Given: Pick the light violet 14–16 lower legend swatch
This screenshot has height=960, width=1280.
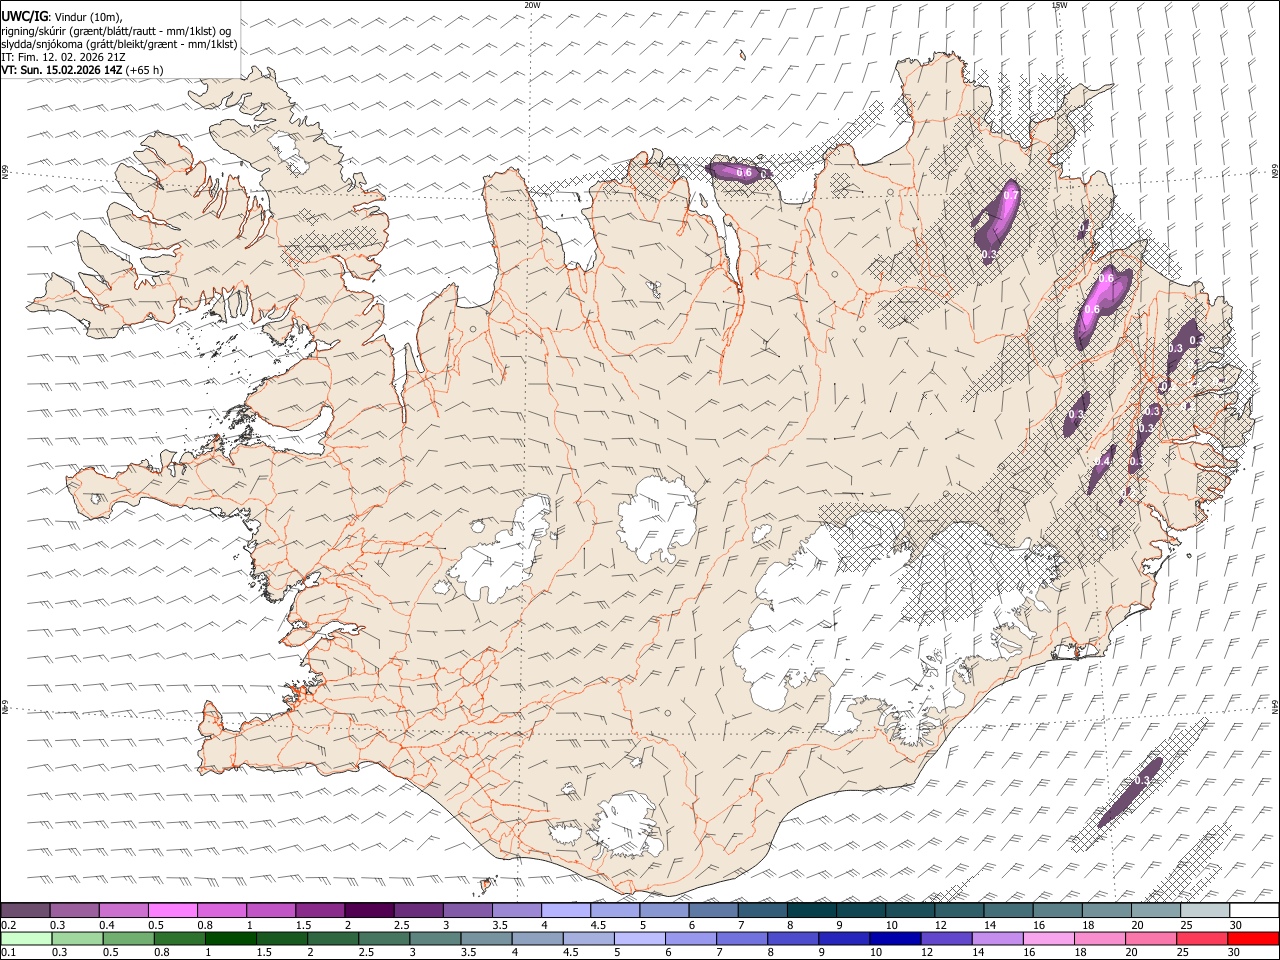Looking at the screenshot, I should pyautogui.click(x=997, y=939).
